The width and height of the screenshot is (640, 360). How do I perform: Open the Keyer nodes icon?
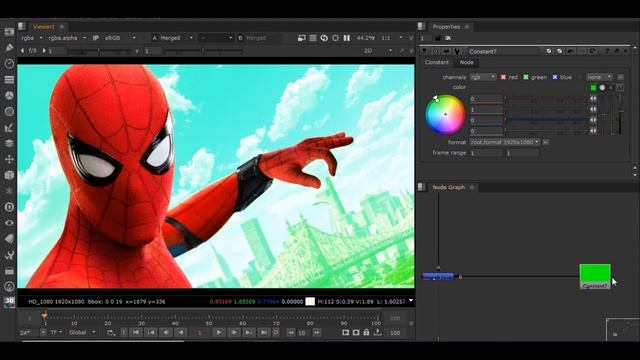coord(9,127)
